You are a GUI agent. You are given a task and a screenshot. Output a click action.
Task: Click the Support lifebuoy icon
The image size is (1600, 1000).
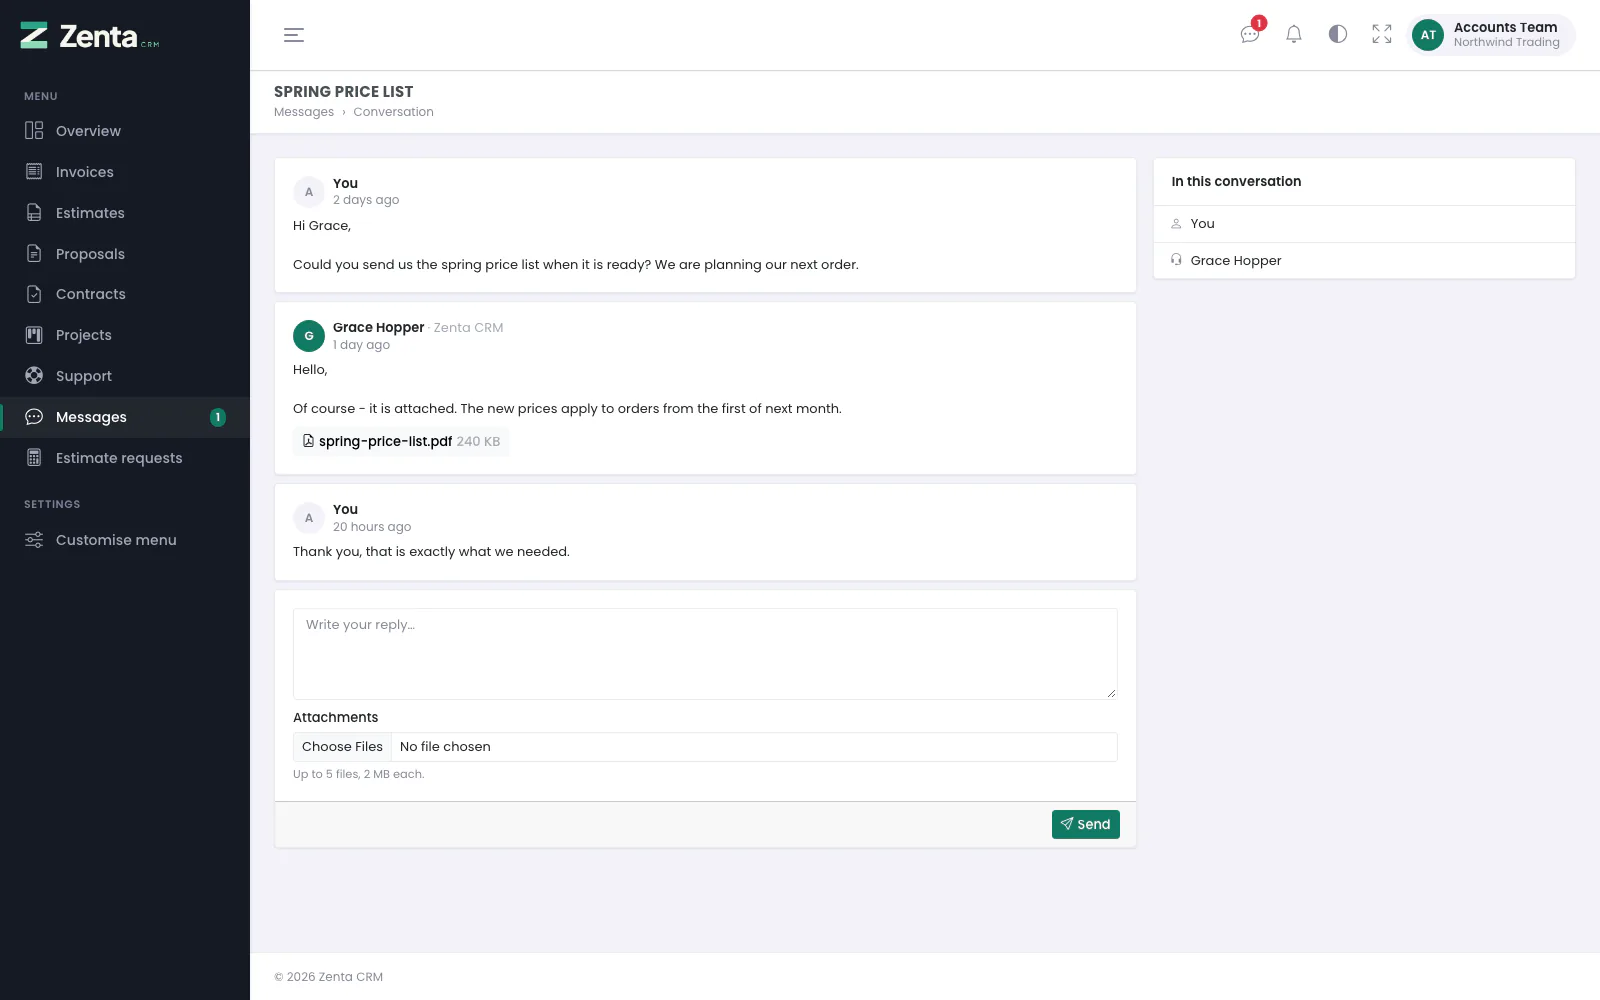[34, 376]
